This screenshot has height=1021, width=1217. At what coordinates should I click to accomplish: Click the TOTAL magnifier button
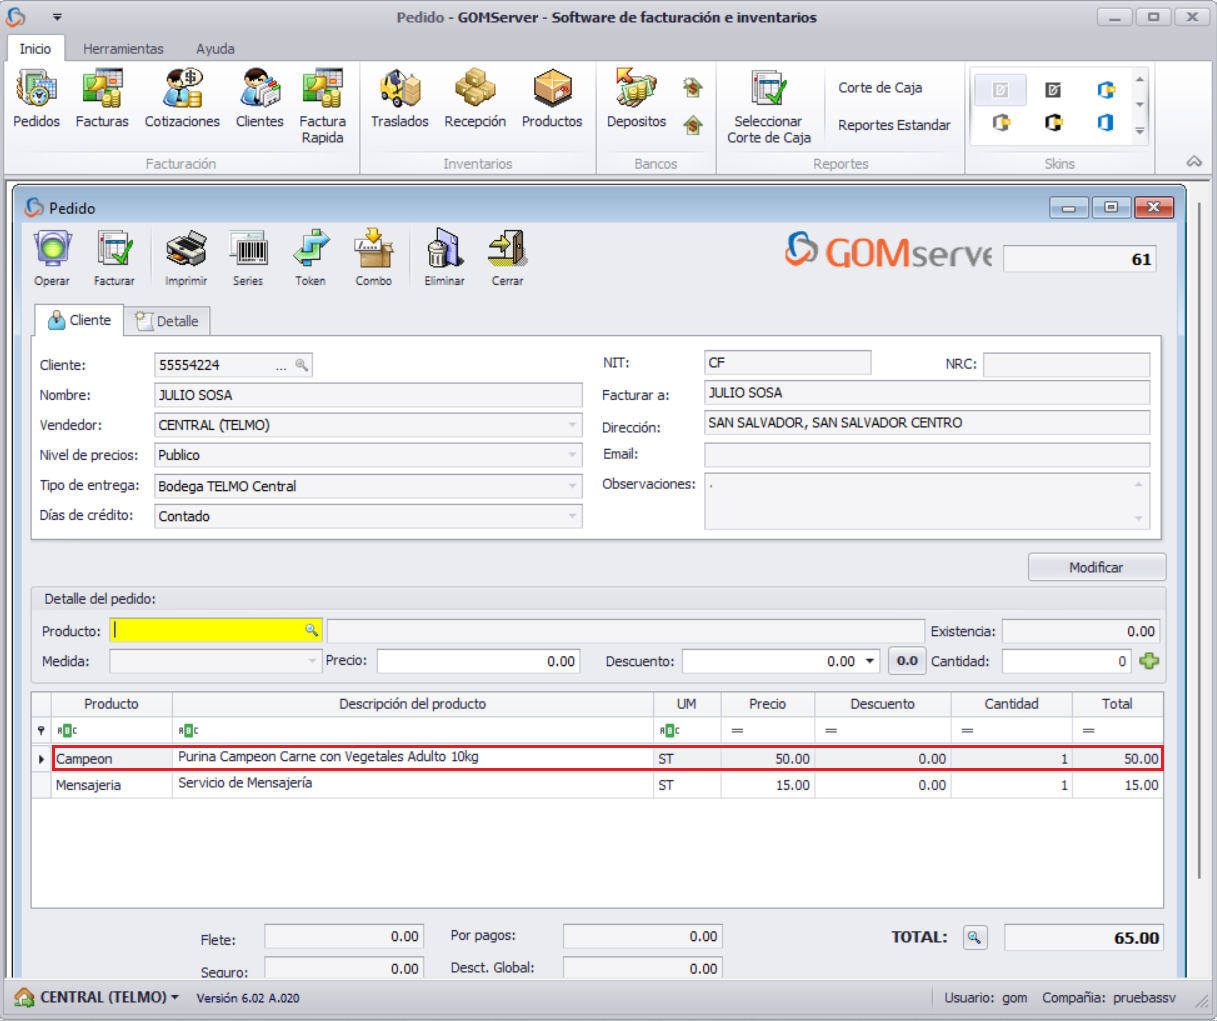click(x=975, y=938)
